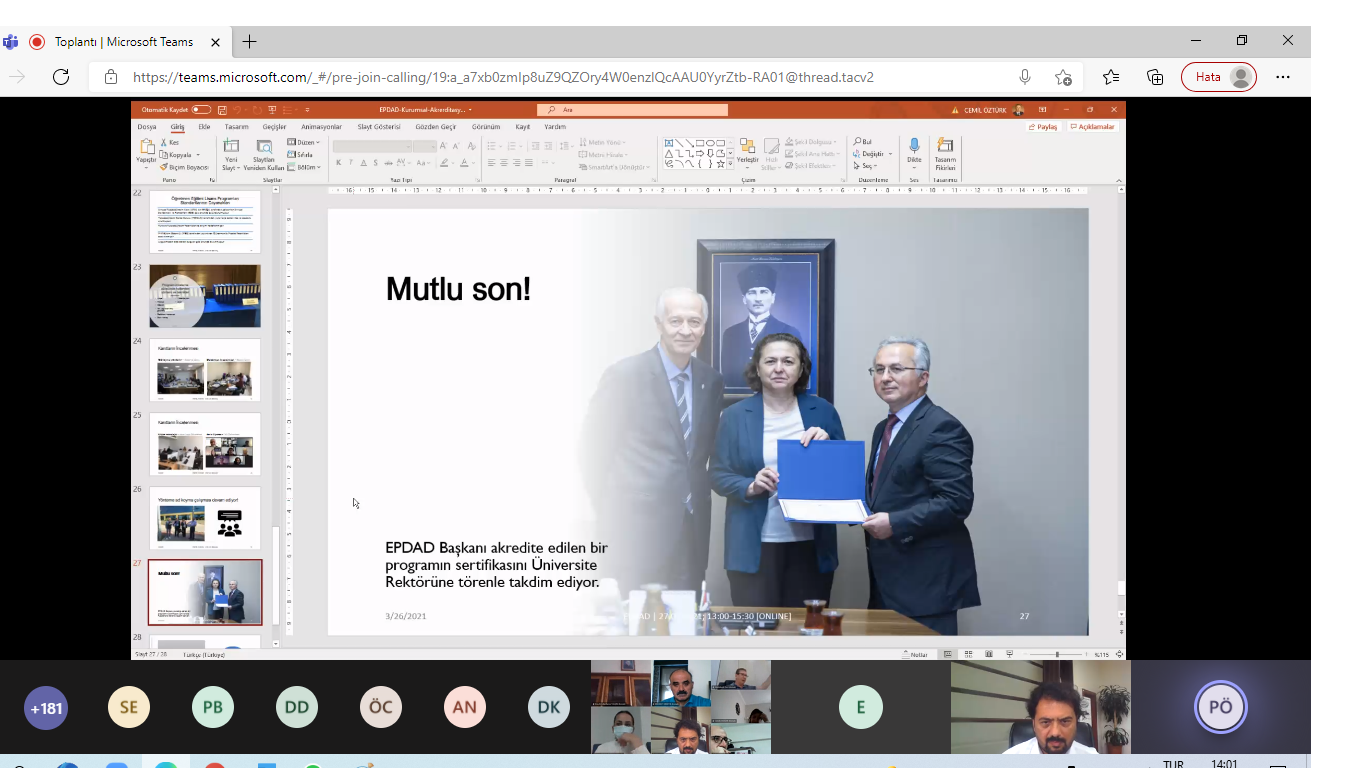Screen dimensions: 1366x768
Task: Click the Paylaş button
Action: (x=1042, y=127)
